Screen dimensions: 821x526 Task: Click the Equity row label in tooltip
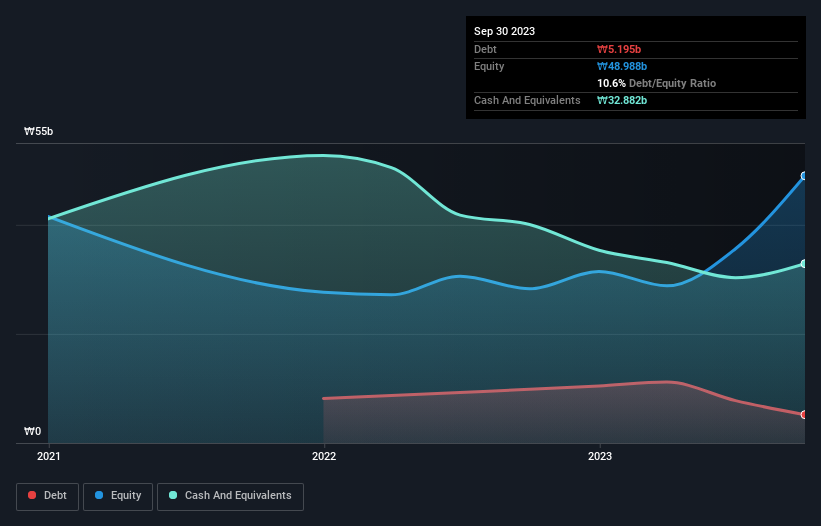[489, 66]
